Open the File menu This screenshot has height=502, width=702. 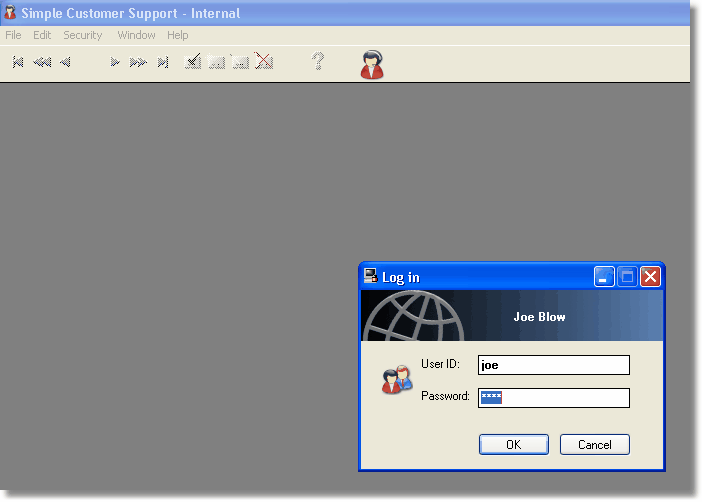click(x=13, y=35)
